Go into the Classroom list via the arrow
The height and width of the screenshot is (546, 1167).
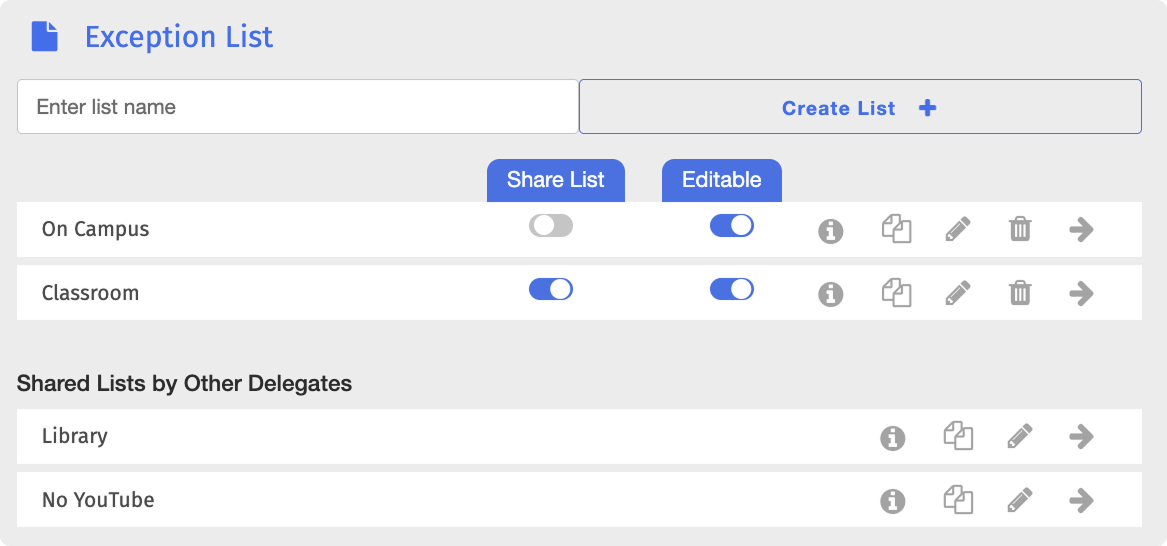click(x=1081, y=292)
